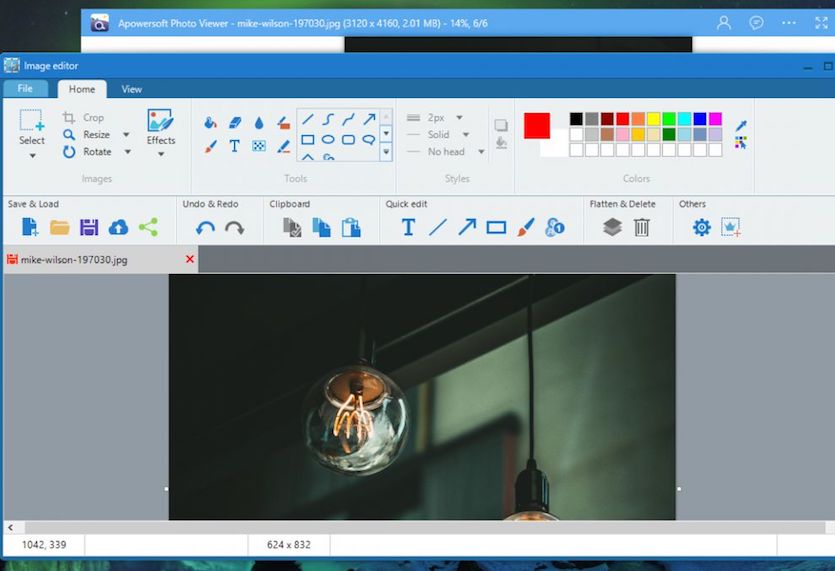Pick the straight line shape

click(308, 119)
